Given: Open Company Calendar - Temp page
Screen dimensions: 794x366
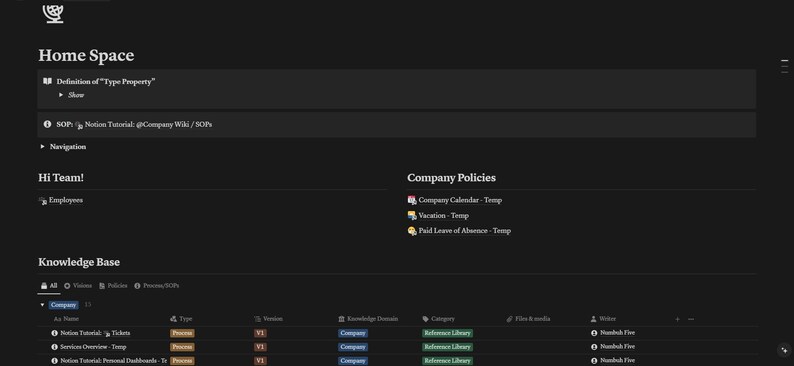Looking at the screenshot, I should pyautogui.click(x=460, y=200).
